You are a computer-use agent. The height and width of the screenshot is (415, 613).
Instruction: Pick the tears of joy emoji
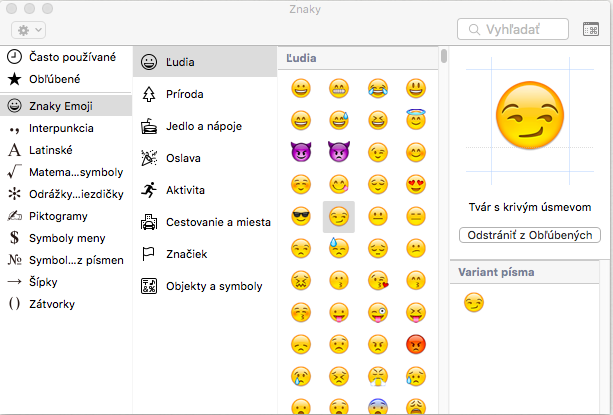(378, 88)
